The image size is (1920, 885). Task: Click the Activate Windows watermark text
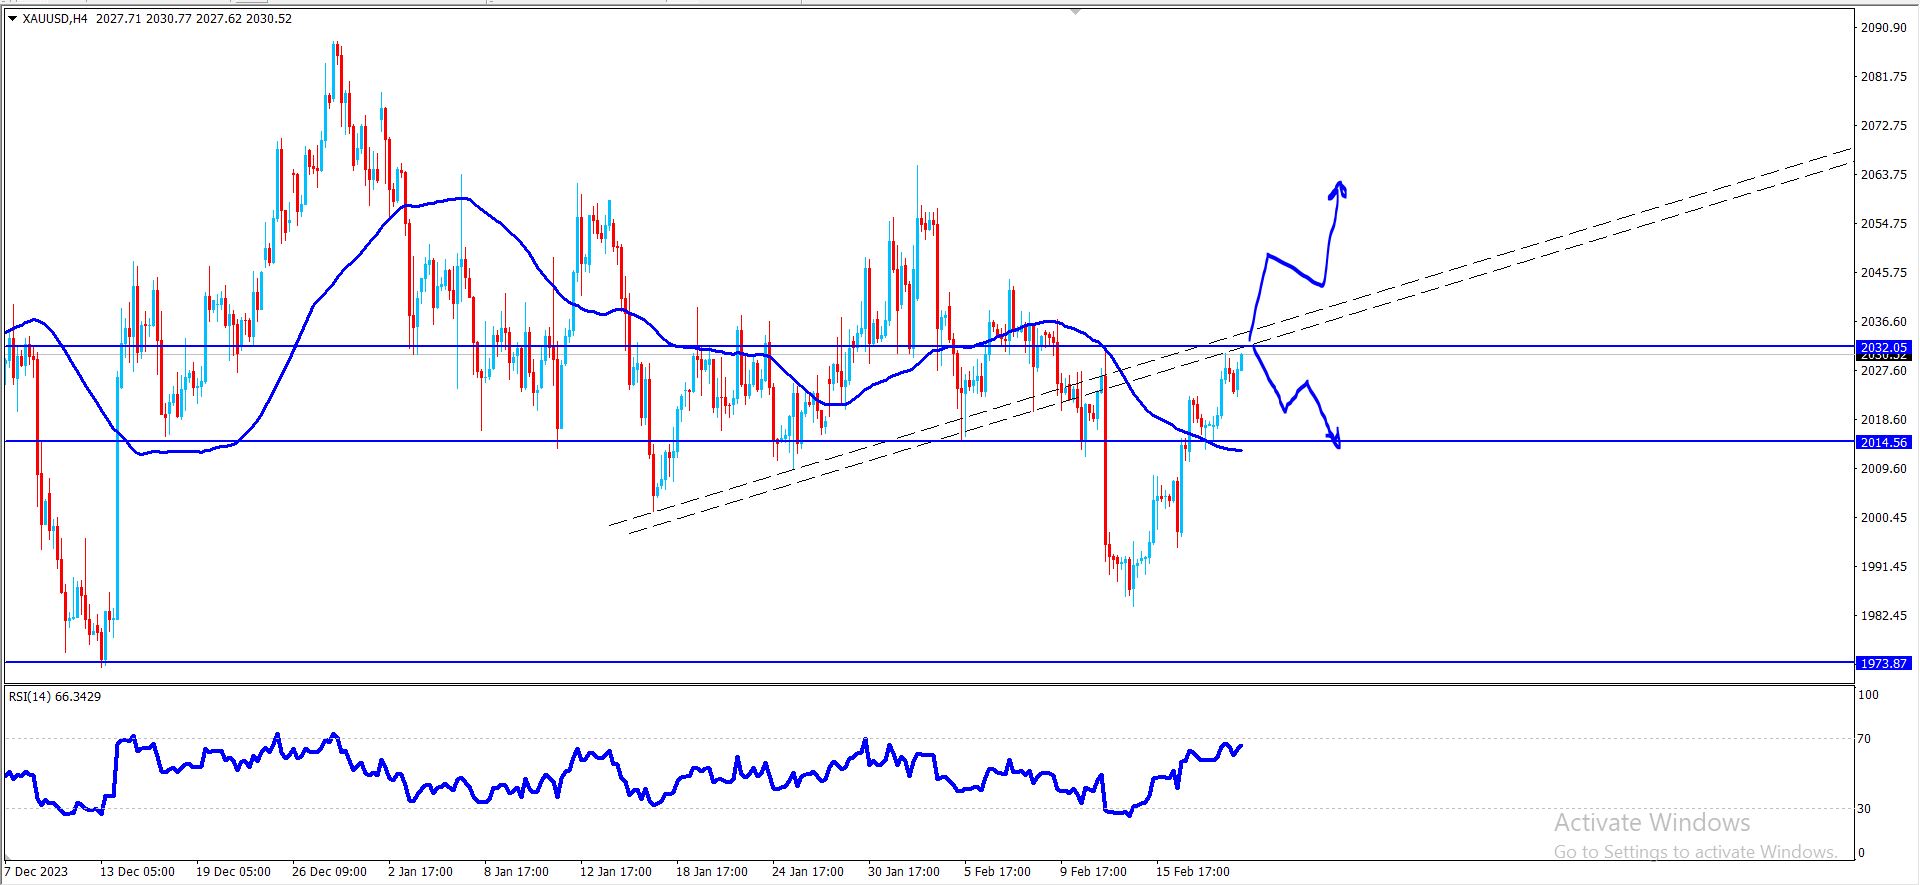pos(1652,823)
